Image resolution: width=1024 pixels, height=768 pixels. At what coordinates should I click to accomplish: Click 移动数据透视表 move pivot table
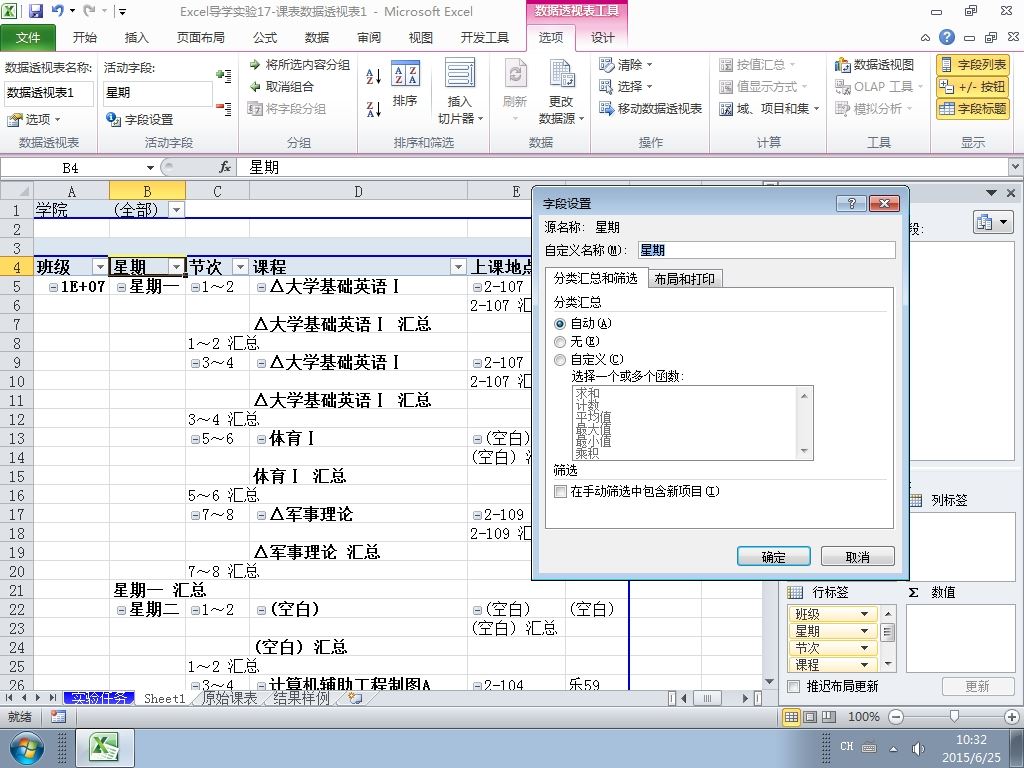pos(650,108)
